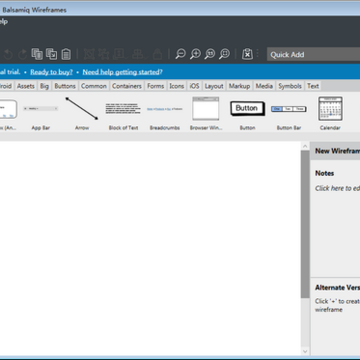Open the iOS library tab
The width and height of the screenshot is (360, 360).
point(194,86)
